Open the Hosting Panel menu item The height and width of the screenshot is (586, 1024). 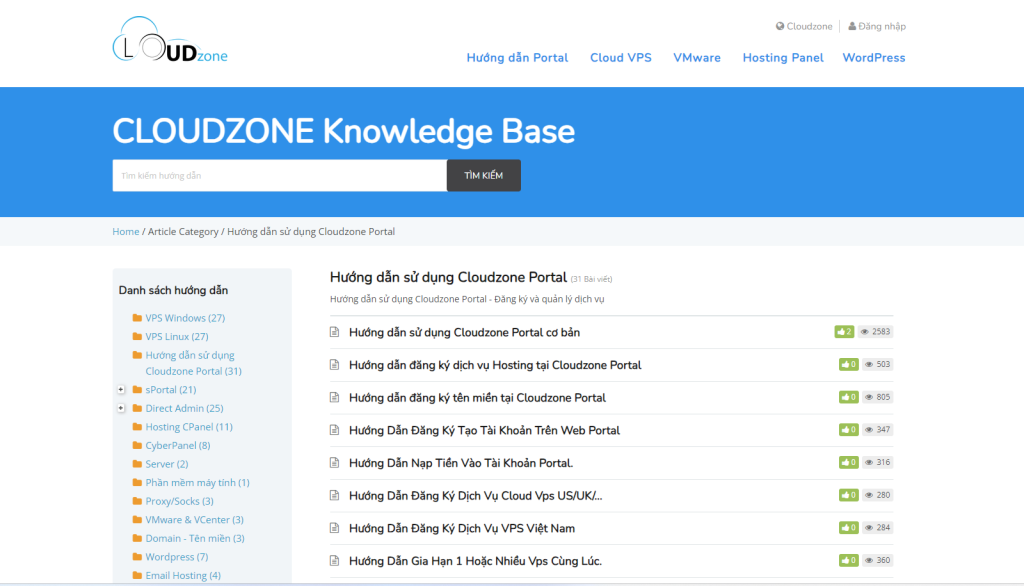[783, 58]
